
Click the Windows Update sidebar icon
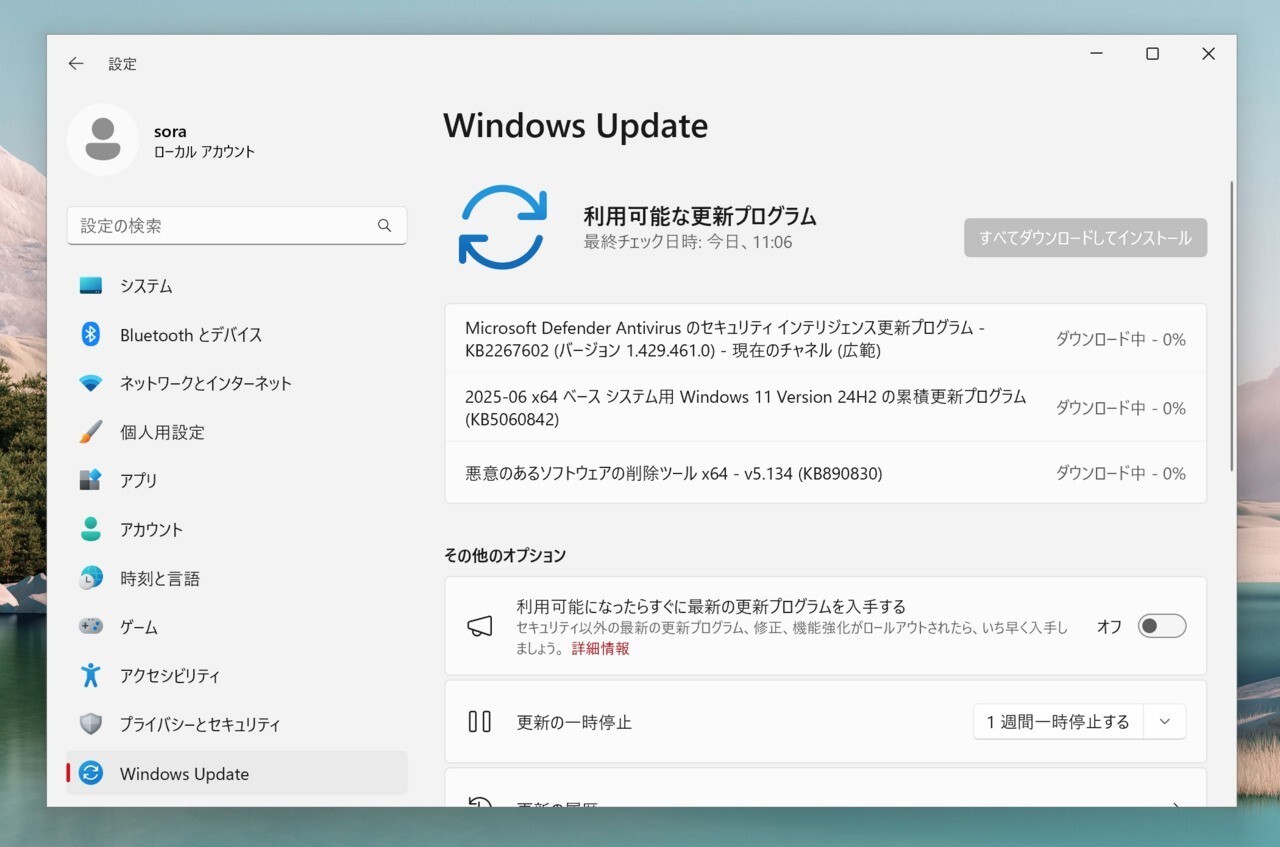point(91,773)
